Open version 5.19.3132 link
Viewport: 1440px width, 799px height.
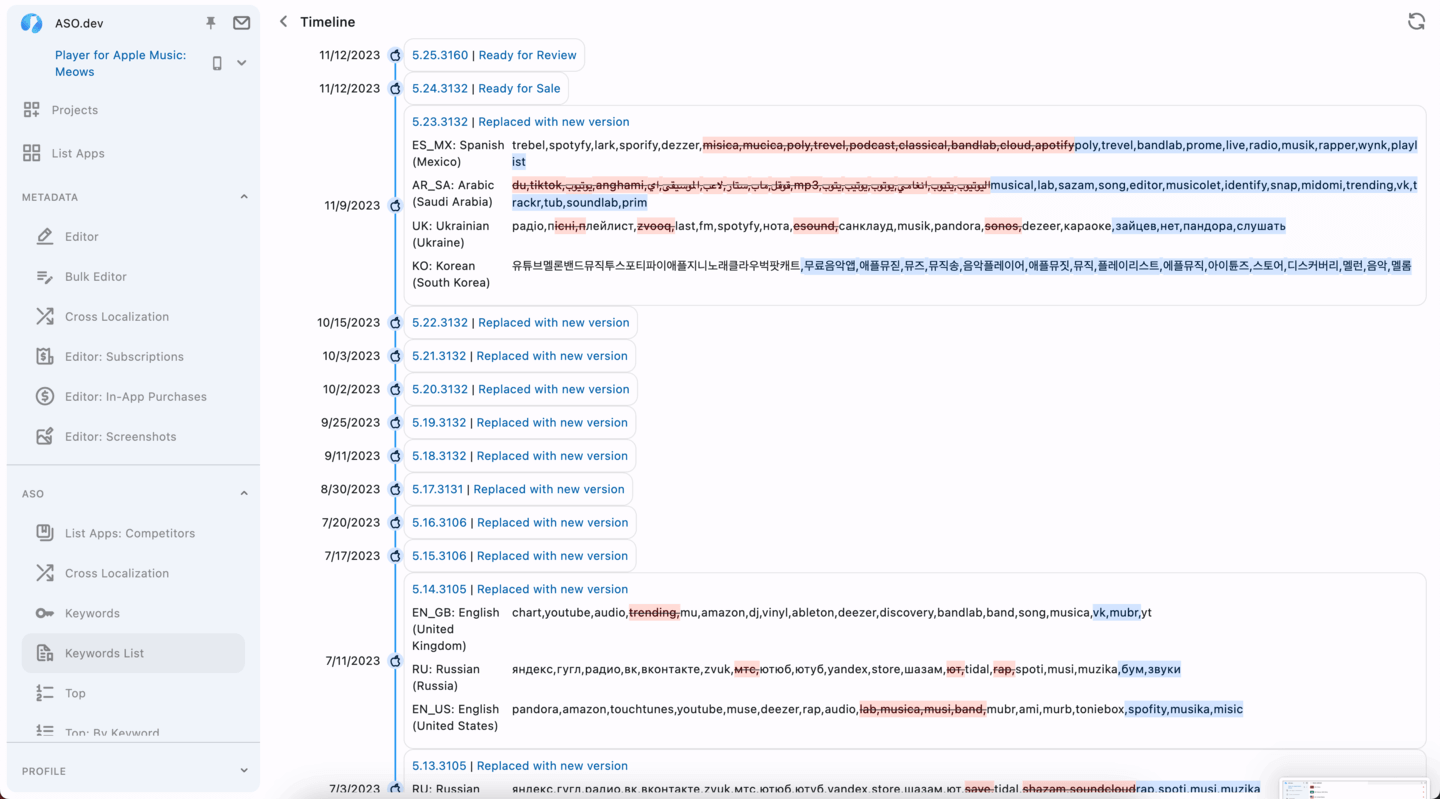pos(439,423)
